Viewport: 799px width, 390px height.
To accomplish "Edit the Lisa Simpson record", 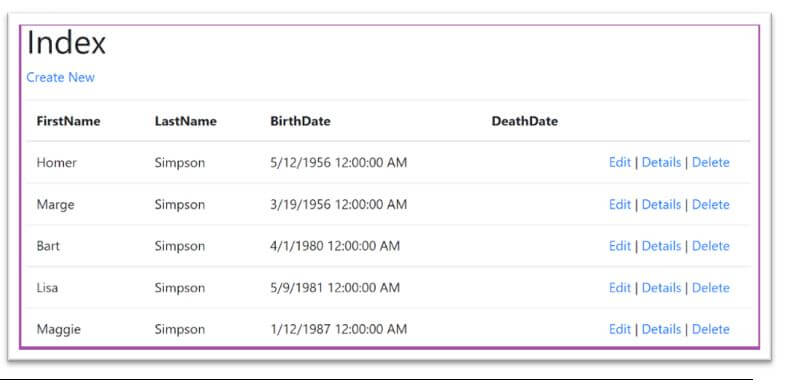I will 620,288.
